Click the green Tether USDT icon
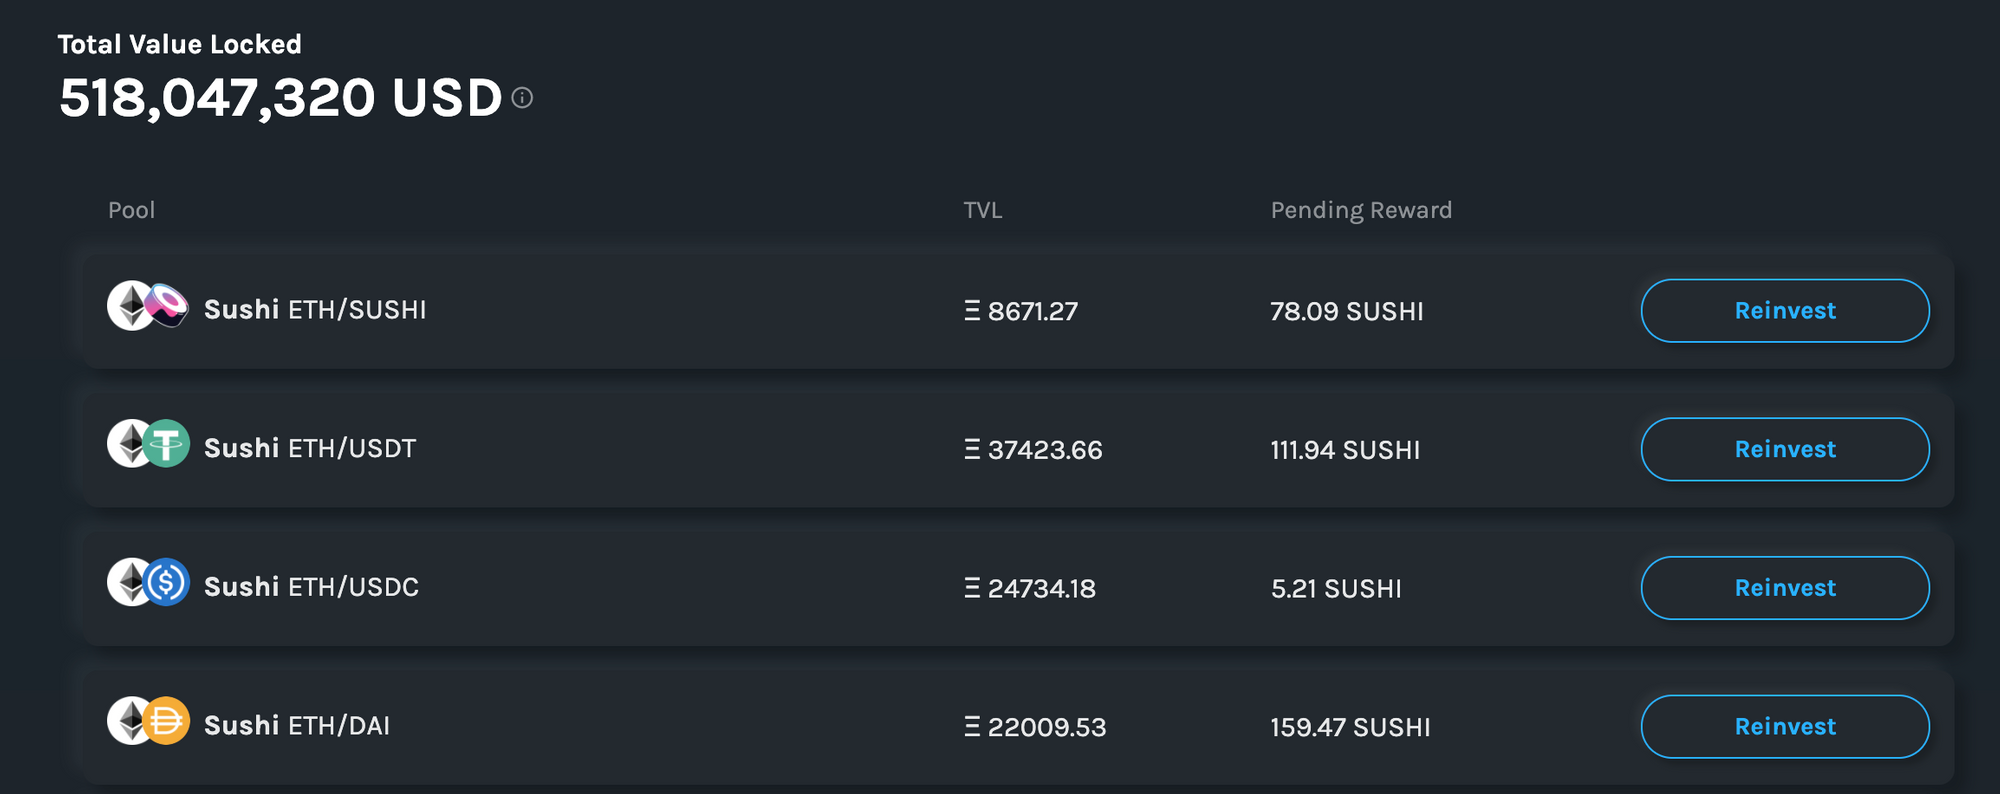Viewport: 2000px width, 794px height. click(166, 443)
